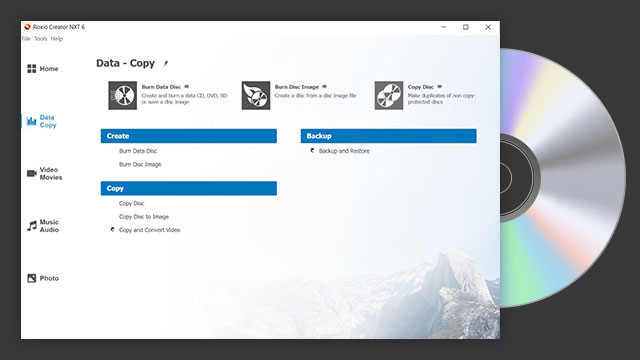Open the Tools menu
640x360 pixels.
click(x=40, y=39)
